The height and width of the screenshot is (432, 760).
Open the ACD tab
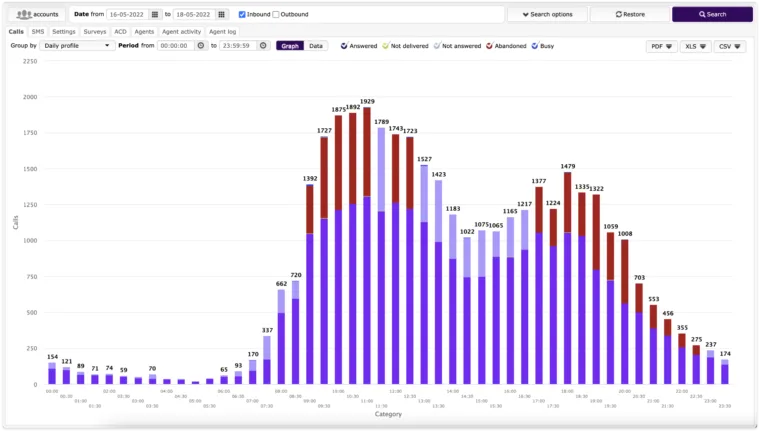point(120,32)
